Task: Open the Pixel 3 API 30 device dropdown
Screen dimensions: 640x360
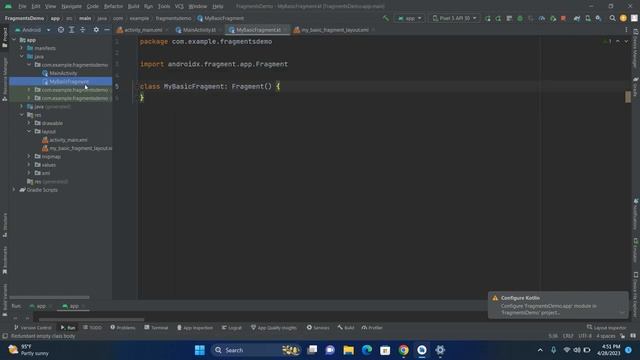Action: pos(454,18)
